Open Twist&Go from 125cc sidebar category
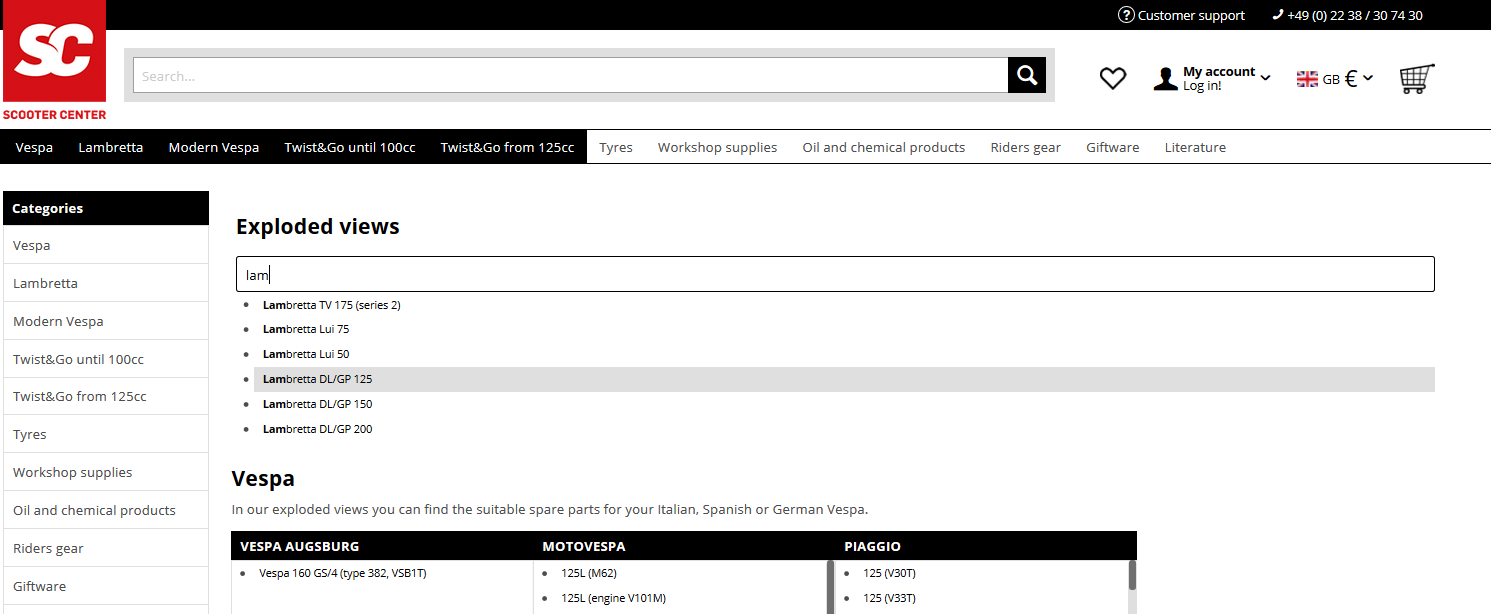The height and width of the screenshot is (614, 1491). coord(106,396)
